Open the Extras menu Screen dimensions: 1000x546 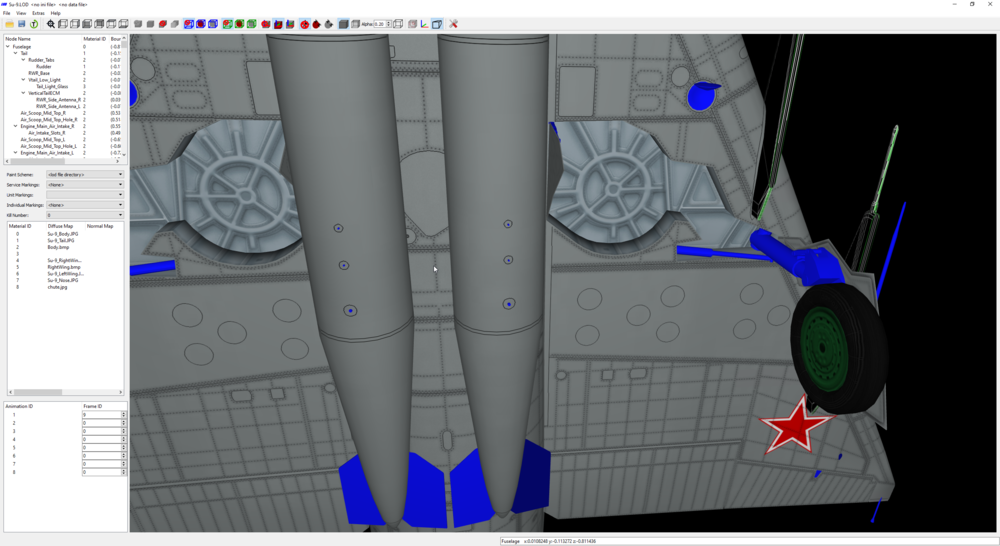click(x=39, y=13)
